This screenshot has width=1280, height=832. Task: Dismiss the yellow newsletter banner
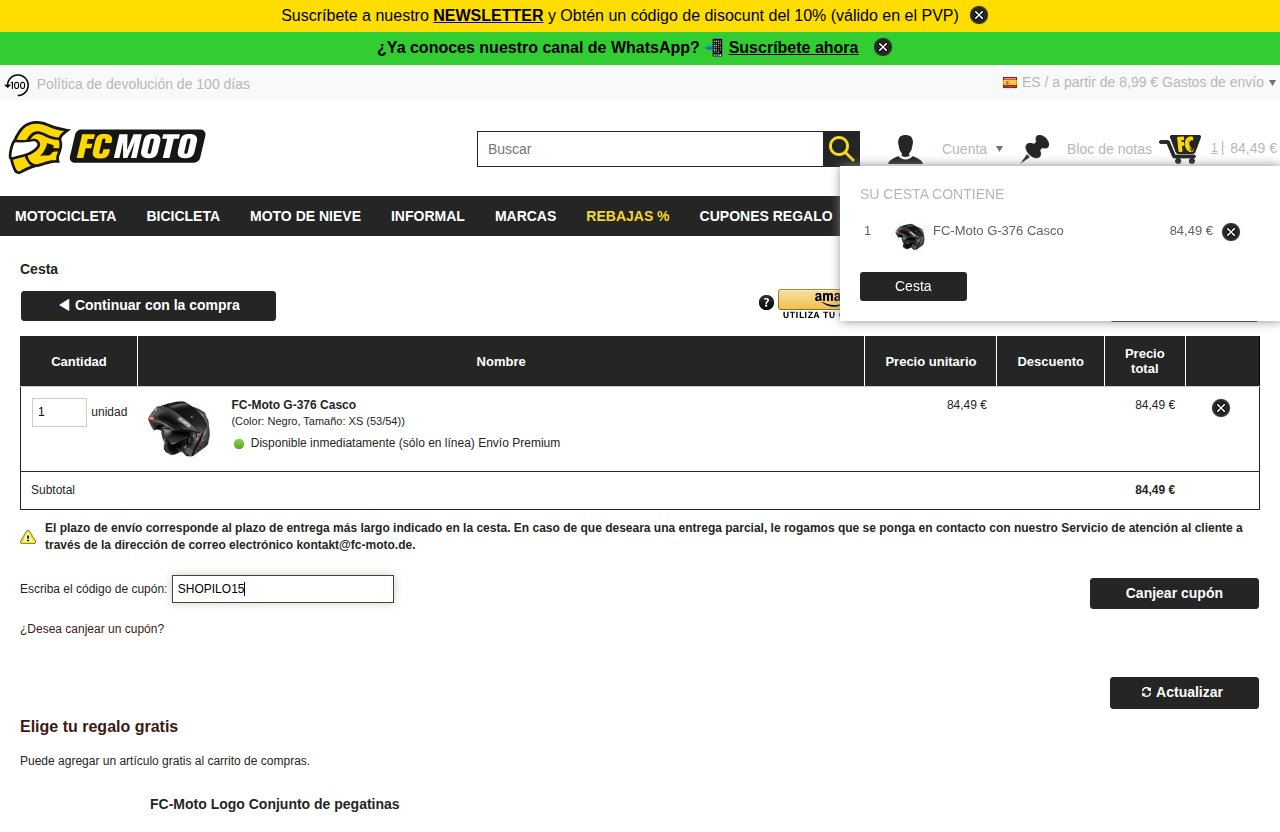coord(979,15)
